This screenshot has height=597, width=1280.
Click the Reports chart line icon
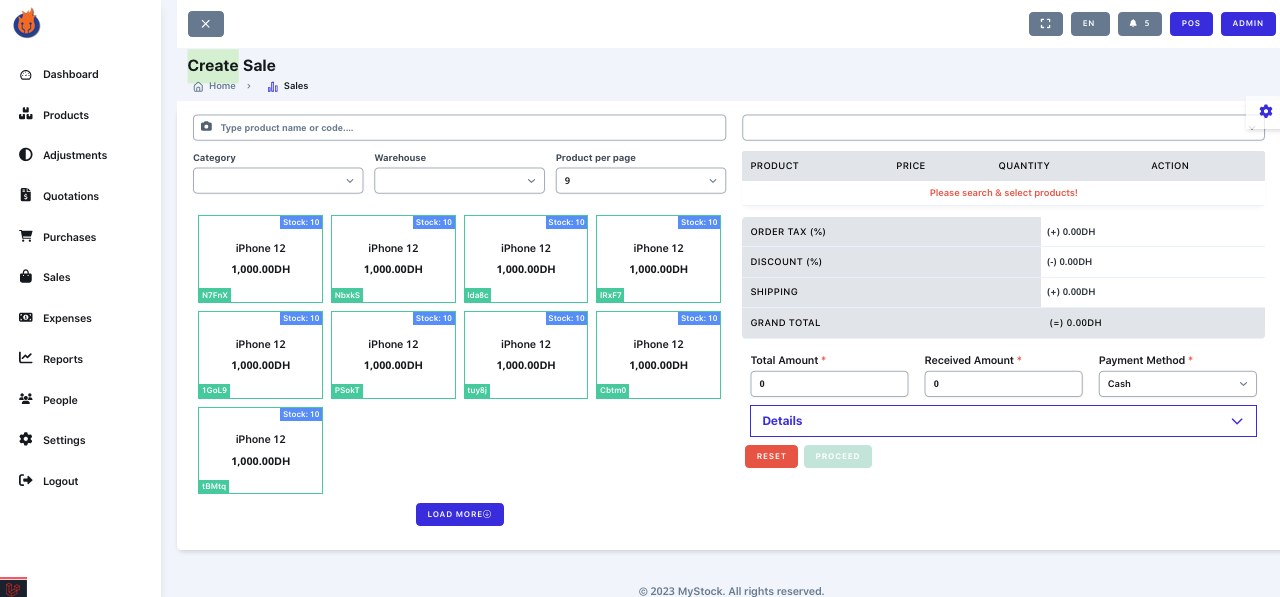pyautogui.click(x=26, y=359)
